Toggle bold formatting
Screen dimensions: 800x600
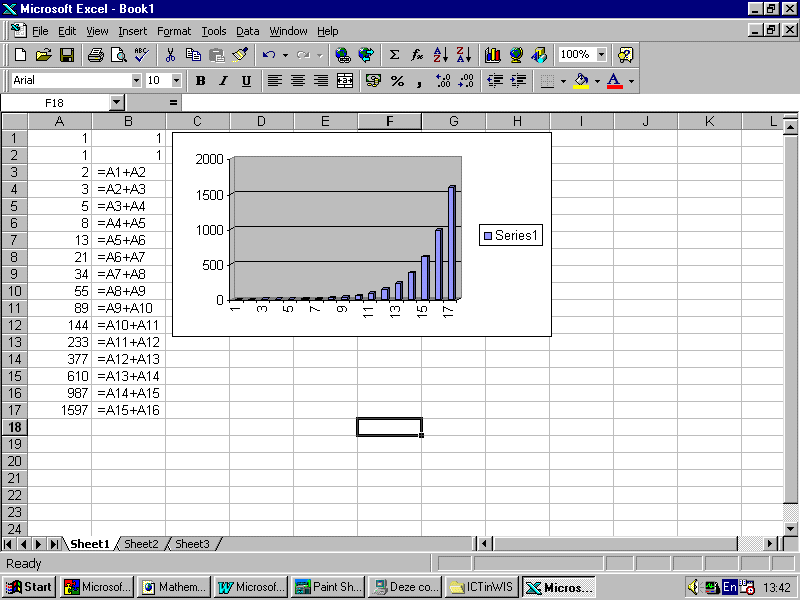[201, 81]
